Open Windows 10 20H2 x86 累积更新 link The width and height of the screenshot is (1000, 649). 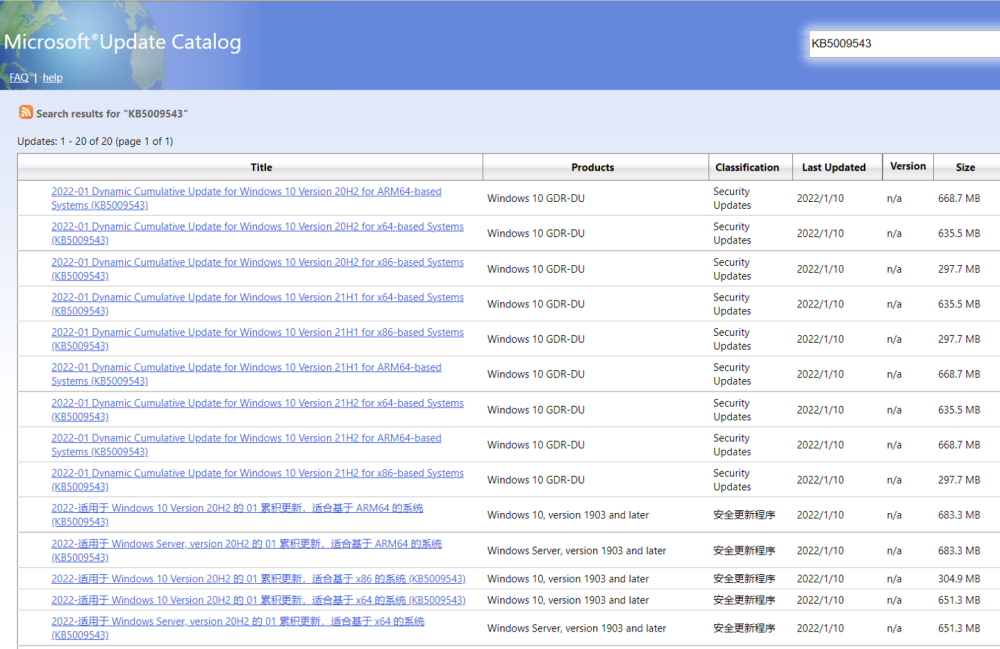[x=258, y=579]
